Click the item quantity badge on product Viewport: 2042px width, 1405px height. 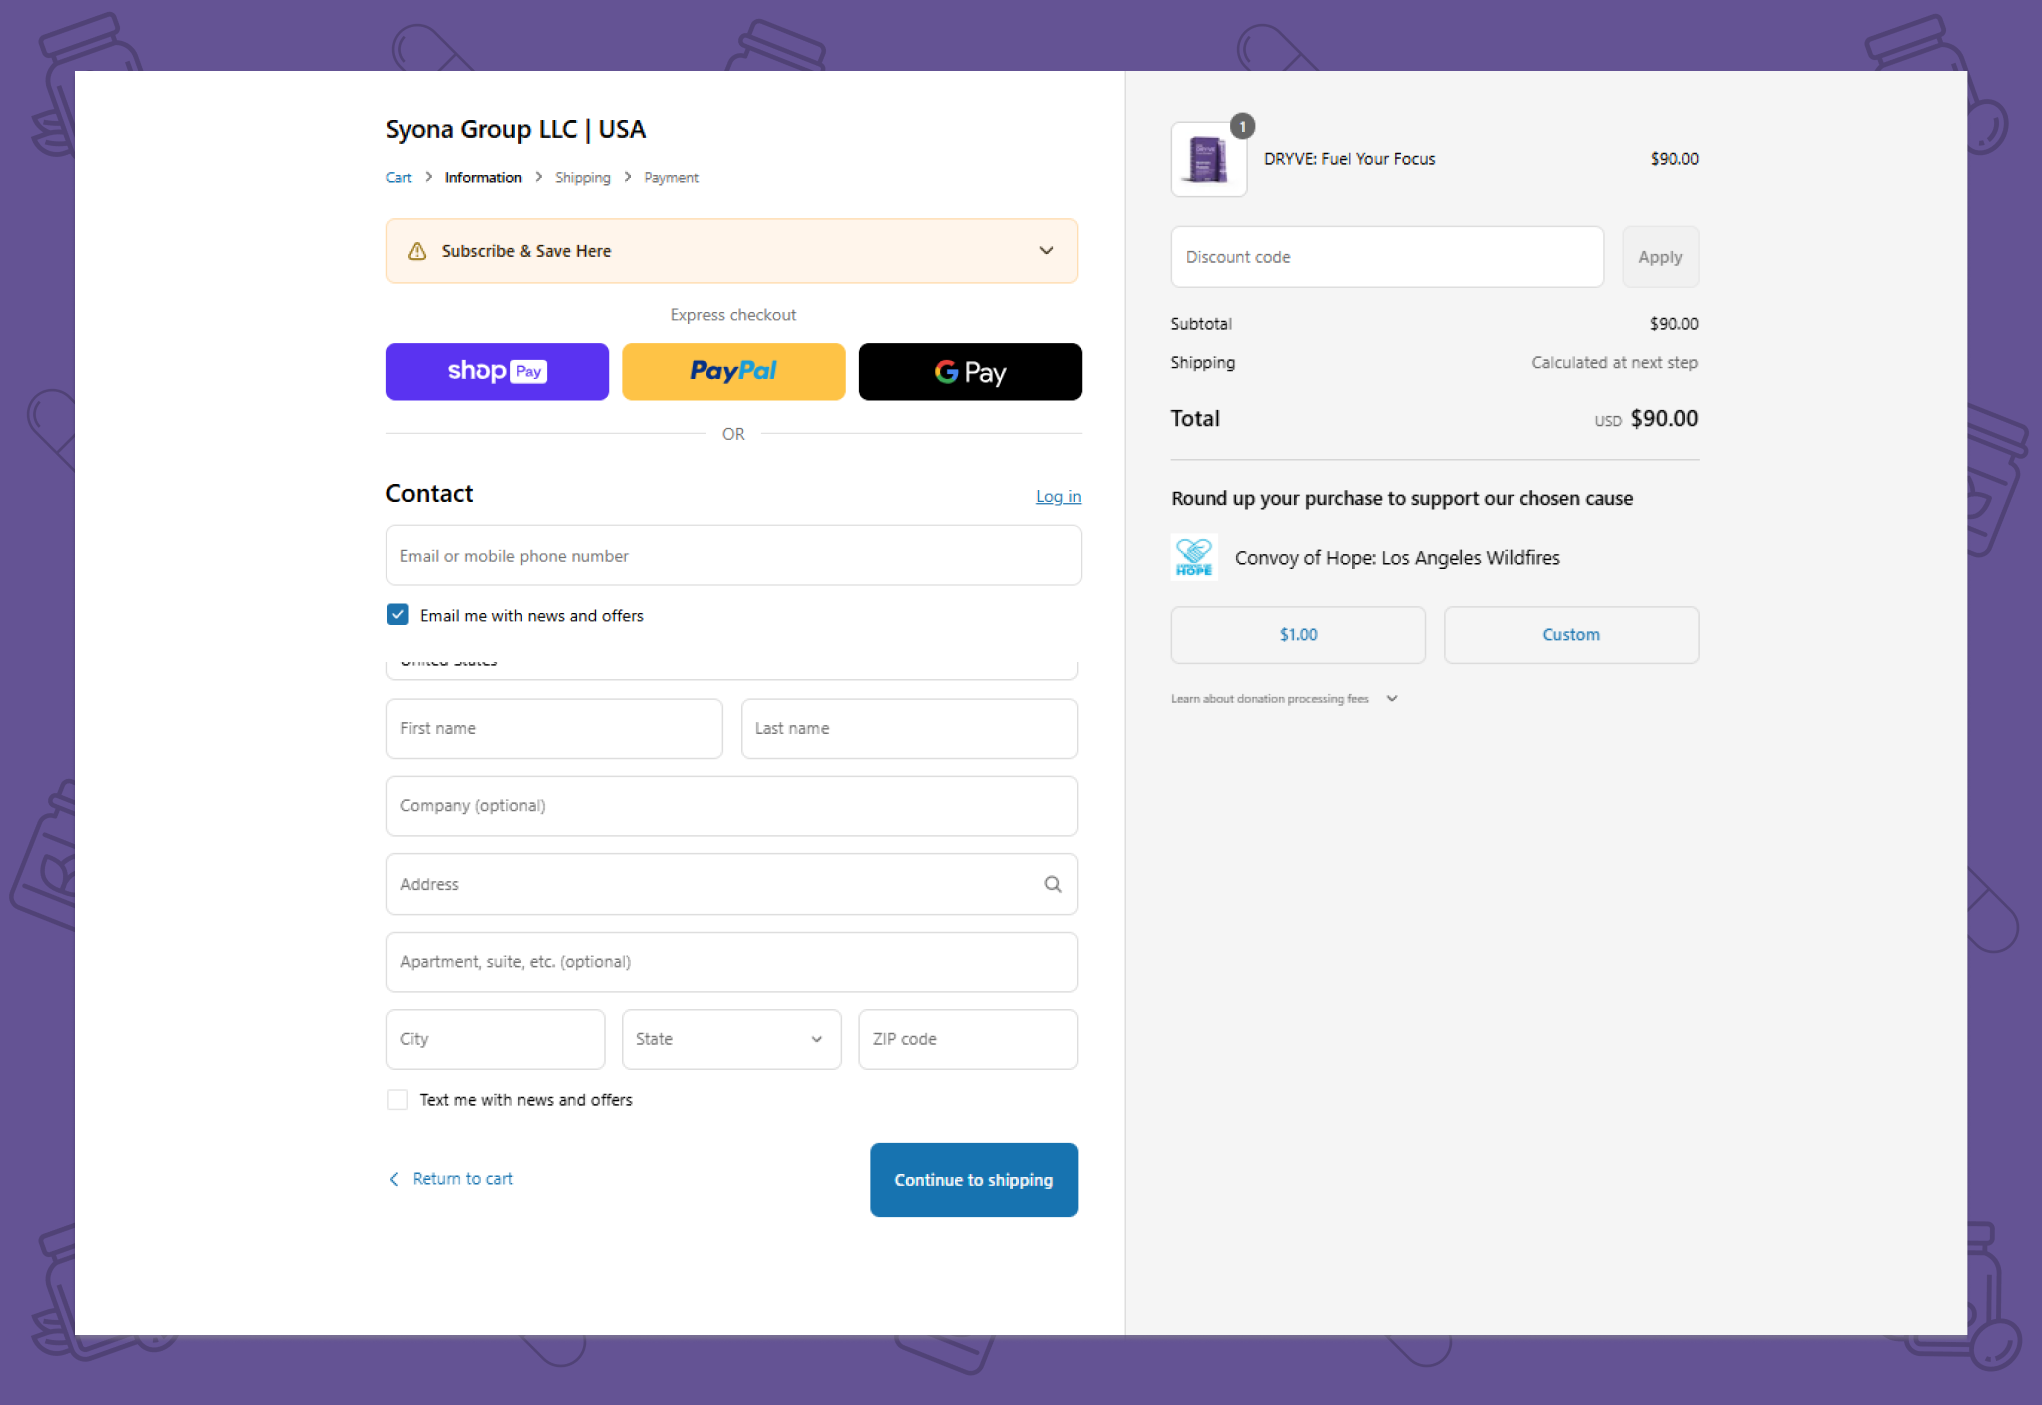pyautogui.click(x=1242, y=127)
